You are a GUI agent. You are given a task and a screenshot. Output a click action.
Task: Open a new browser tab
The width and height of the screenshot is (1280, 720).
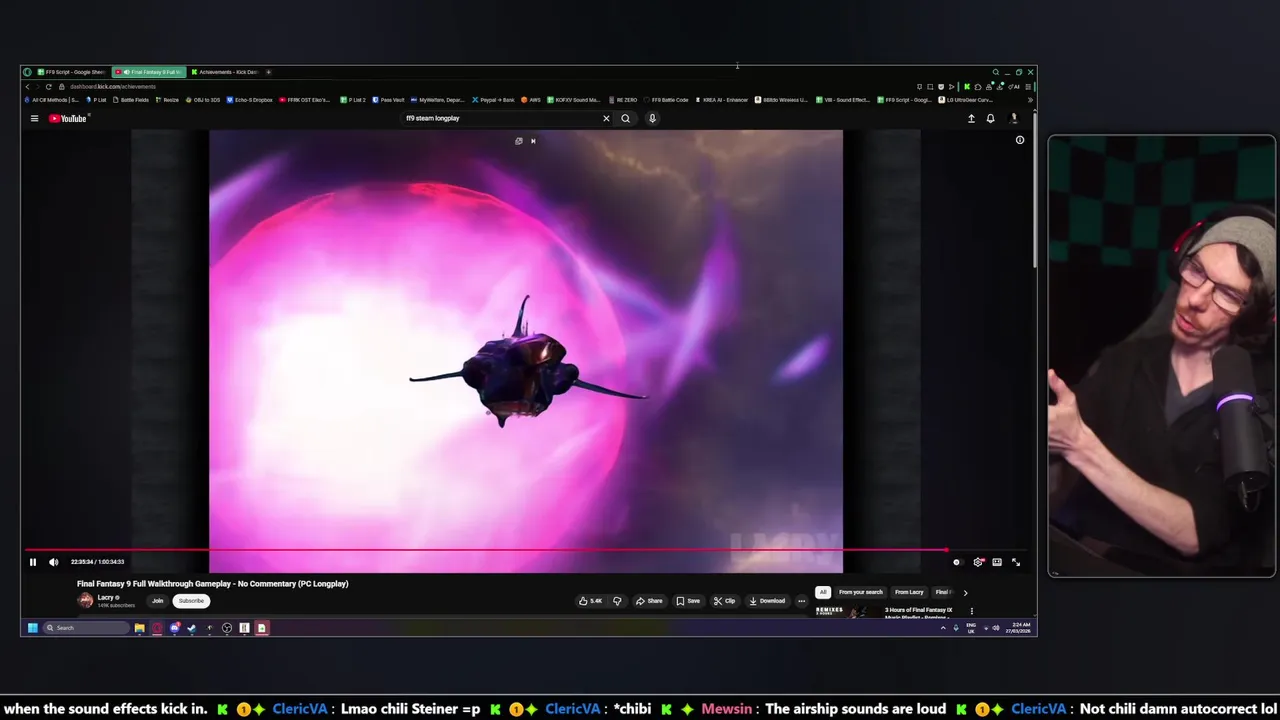[268, 72]
